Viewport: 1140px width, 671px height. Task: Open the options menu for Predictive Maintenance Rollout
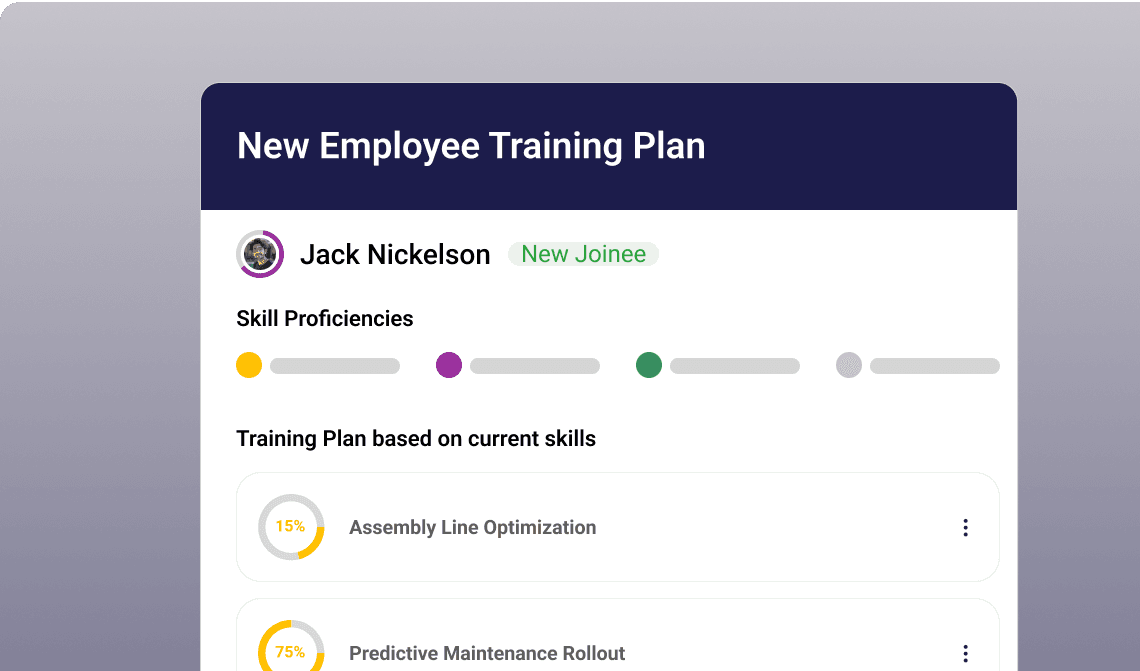(966, 653)
